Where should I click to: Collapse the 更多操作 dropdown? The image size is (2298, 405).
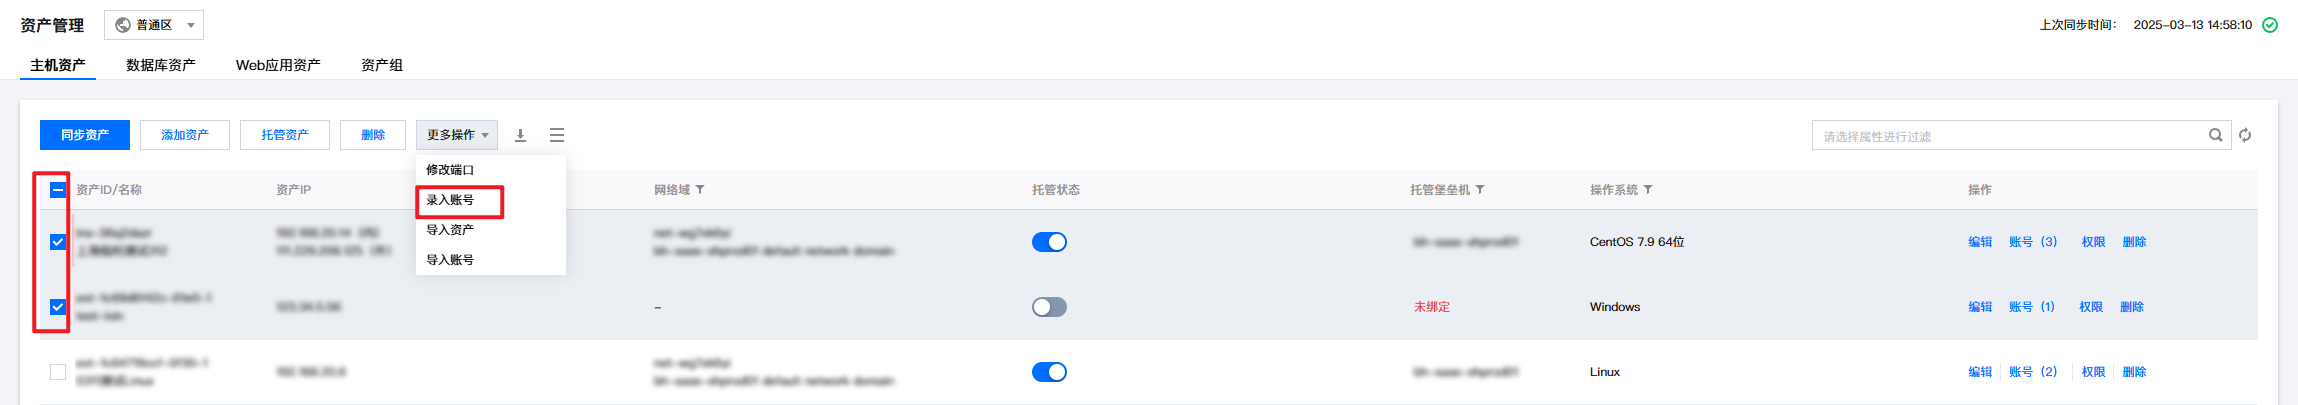tap(457, 135)
